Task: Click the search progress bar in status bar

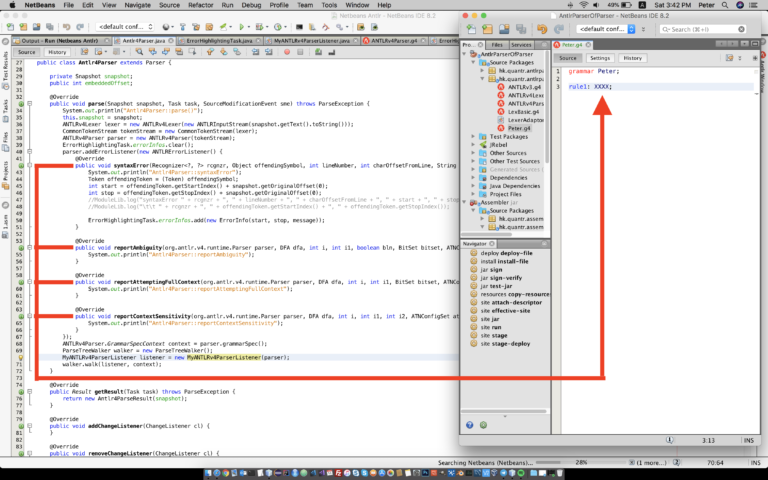Action: click(580, 462)
